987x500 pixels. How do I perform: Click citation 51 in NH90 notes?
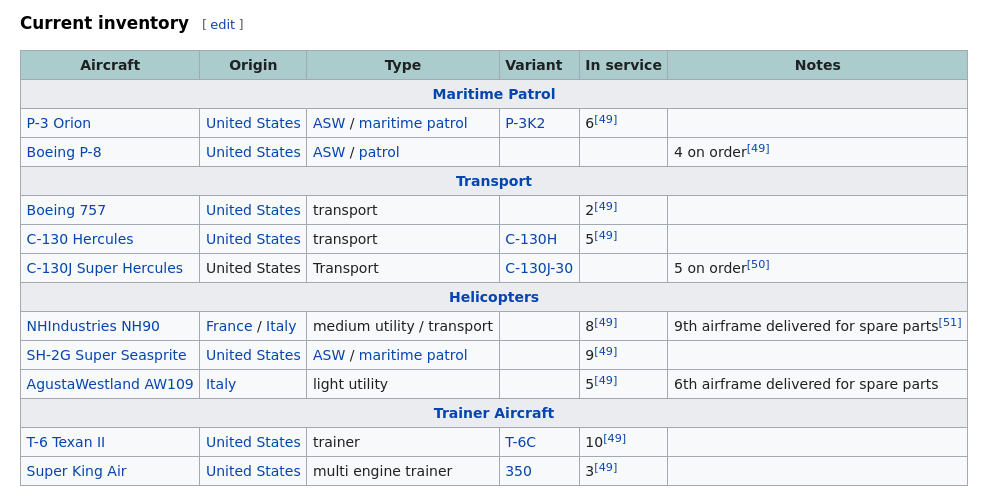pyautogui.click(x=949, y=322)
